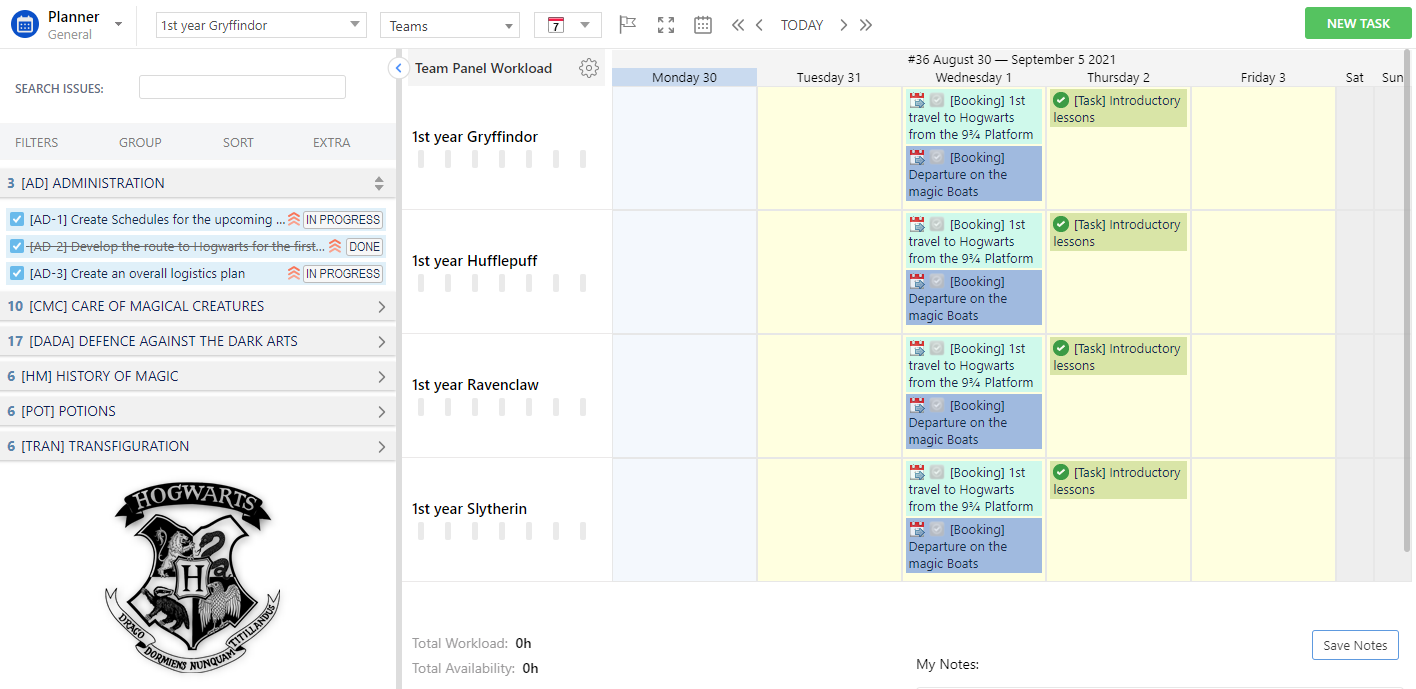Click booking icon on Hufflepuff's 1st travel card
Viewport: 1416px width, 689px height.
click(x=917, y=224)
